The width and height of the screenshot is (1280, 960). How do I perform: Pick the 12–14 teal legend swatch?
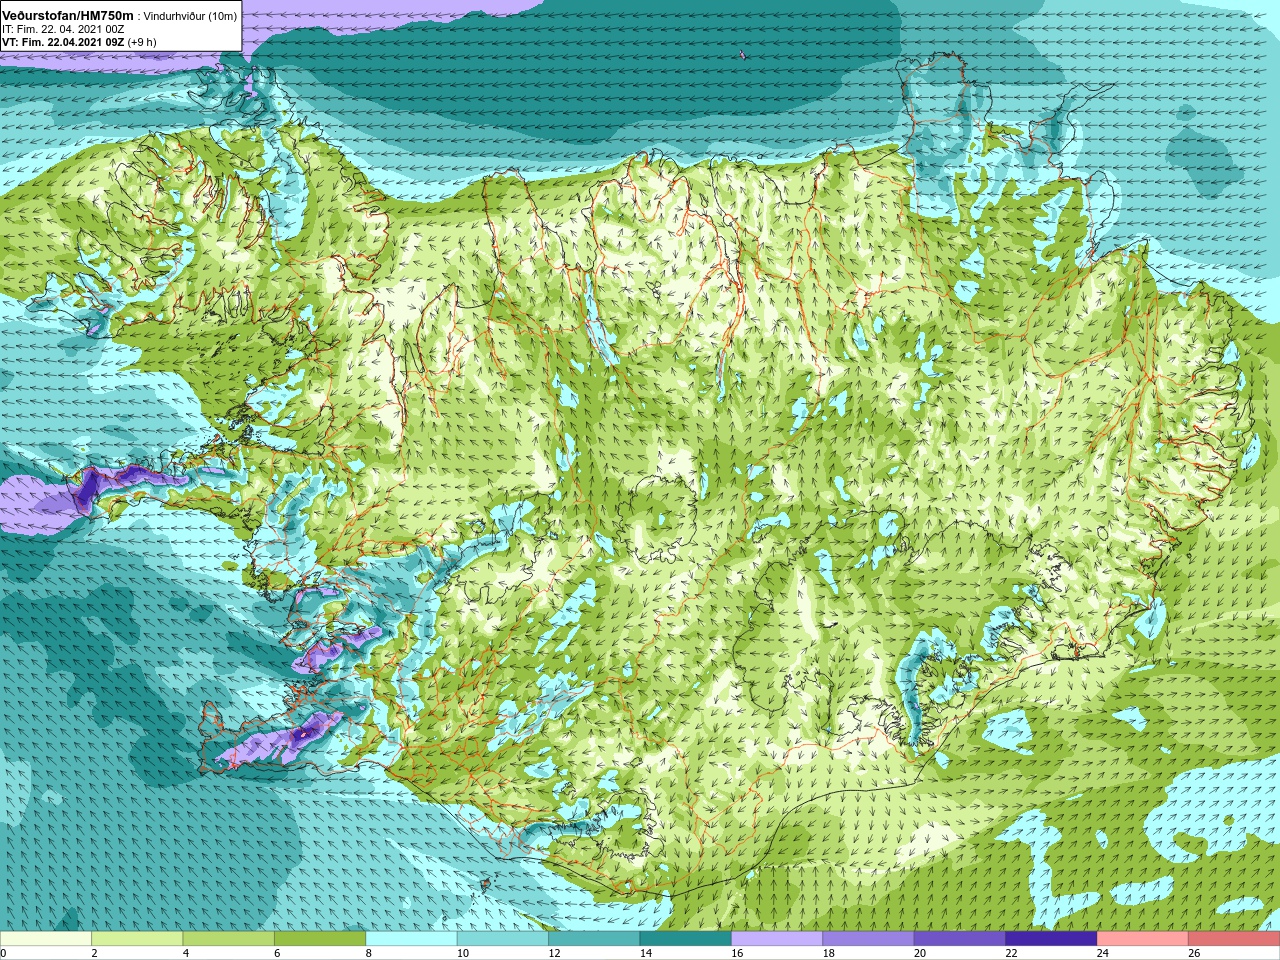(x=594, y=939)
